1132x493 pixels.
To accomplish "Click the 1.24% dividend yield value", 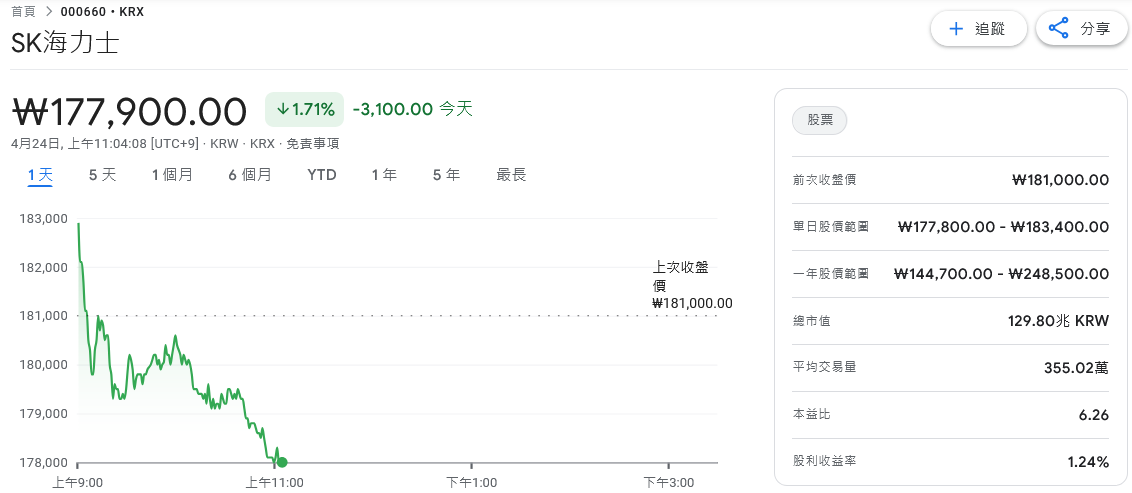I will (1089, 461).
